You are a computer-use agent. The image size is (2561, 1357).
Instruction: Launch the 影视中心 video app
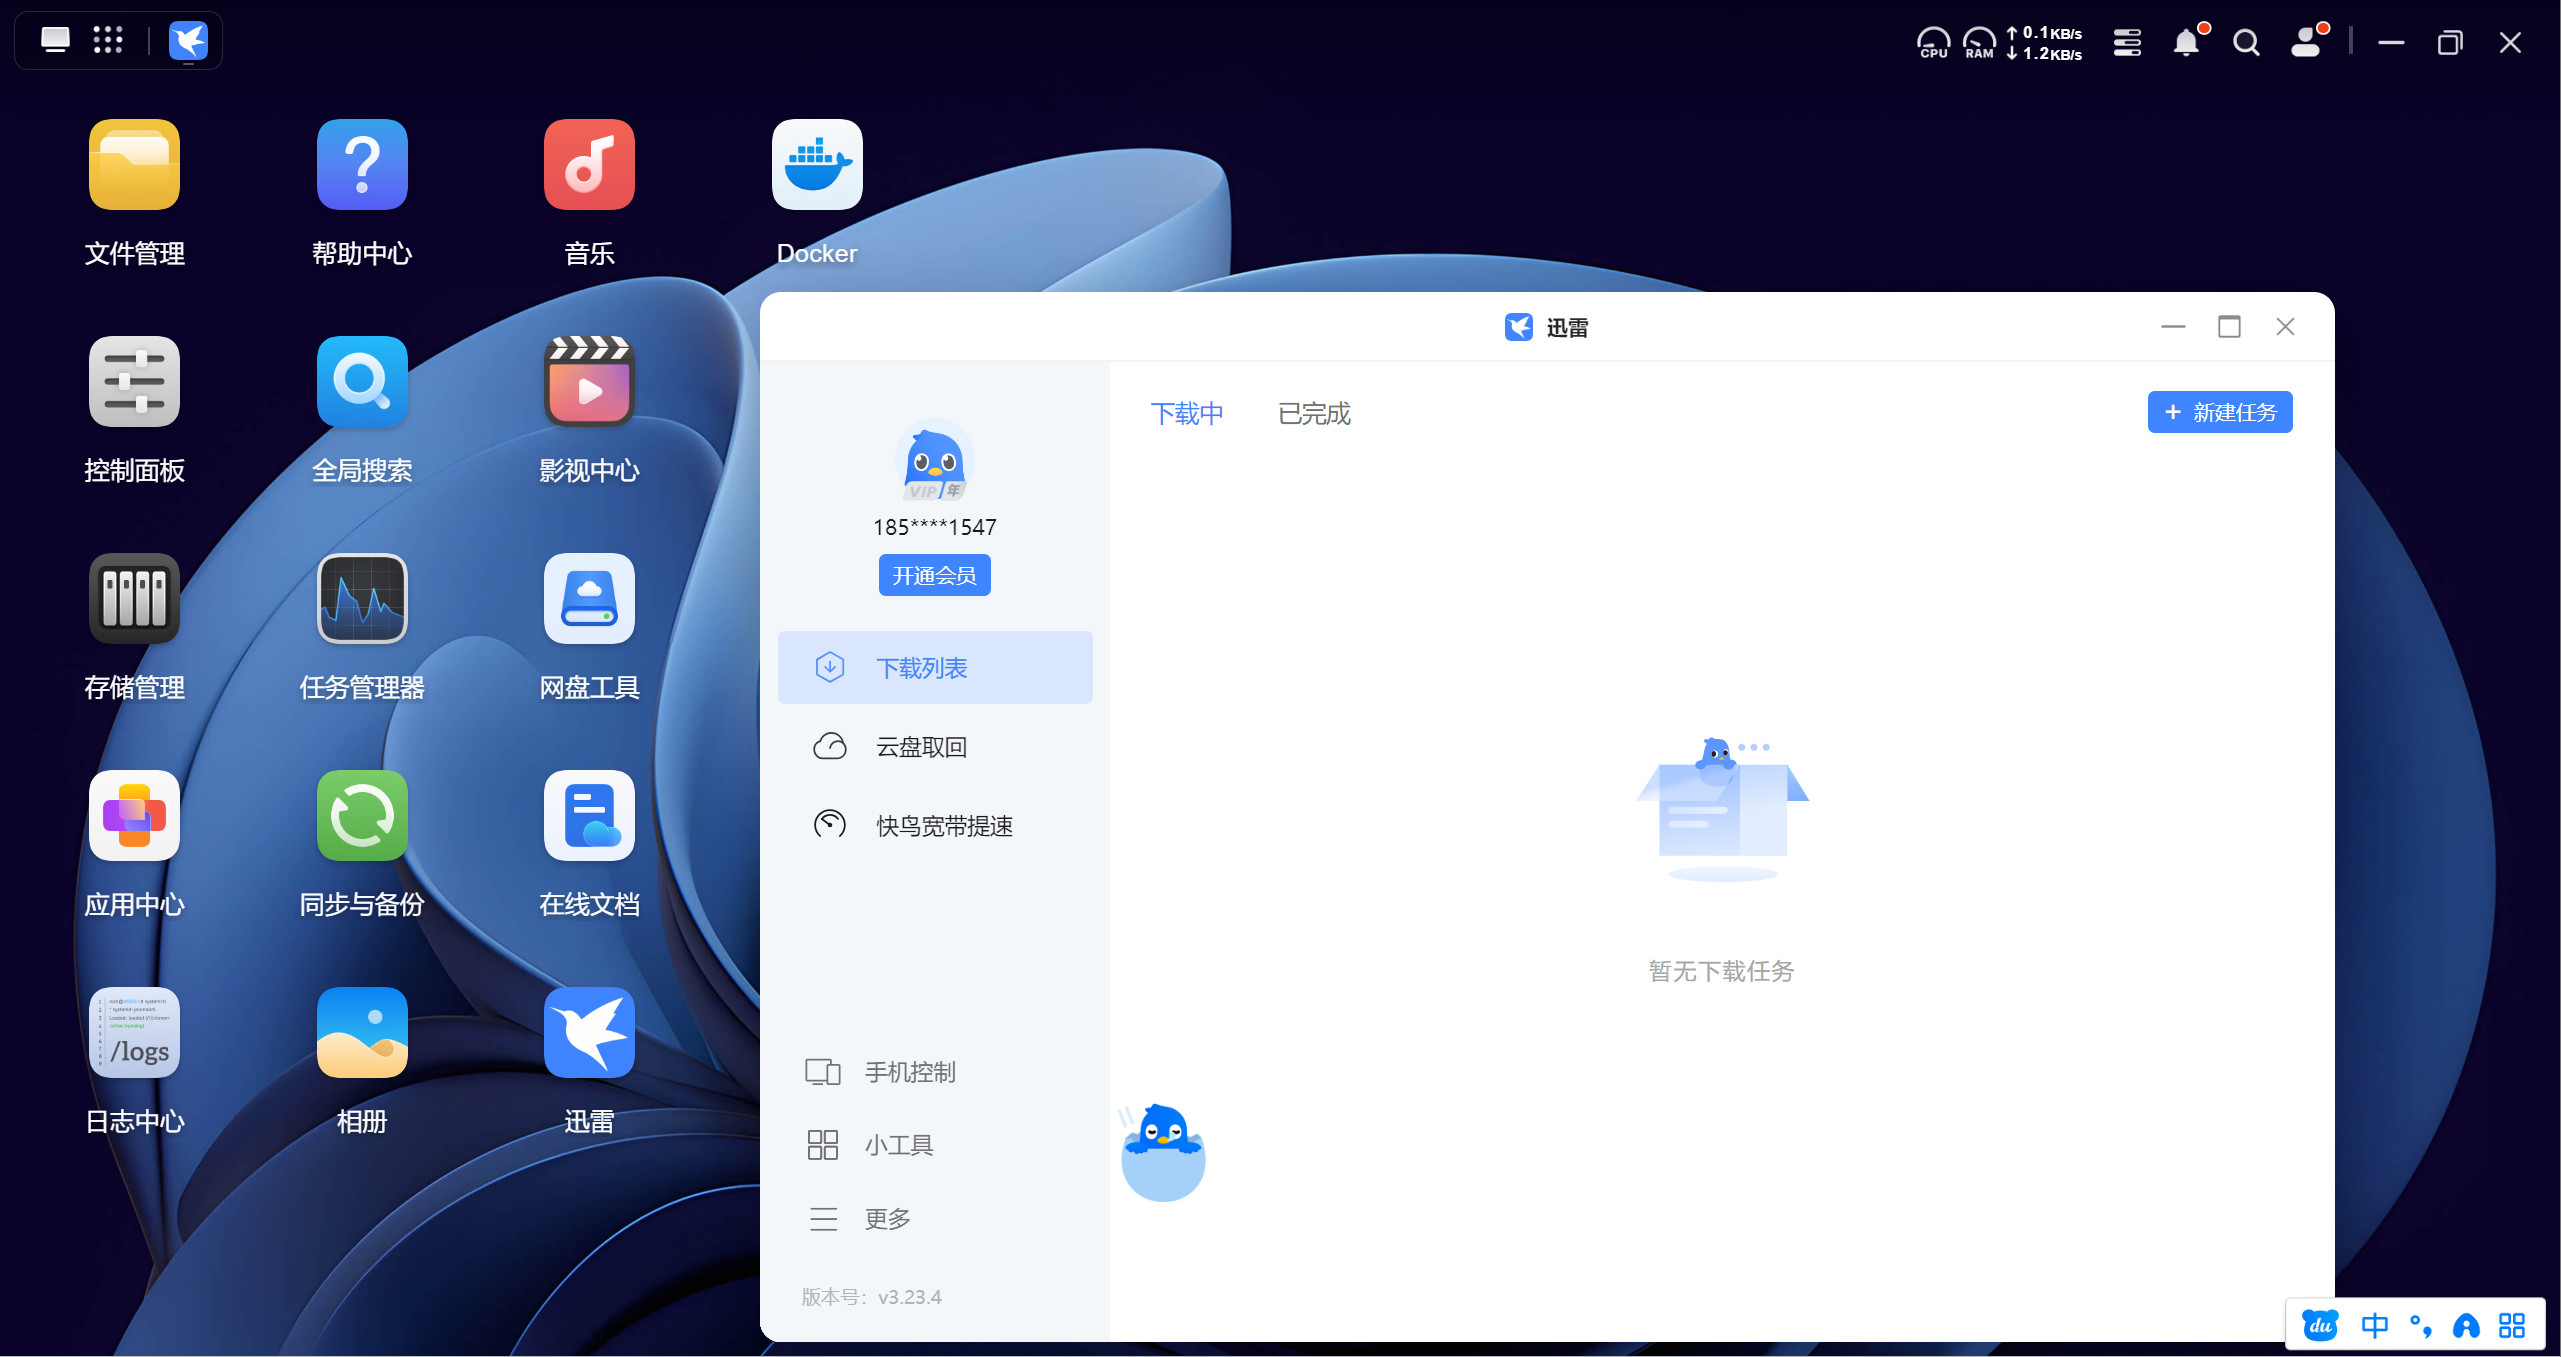589,382
